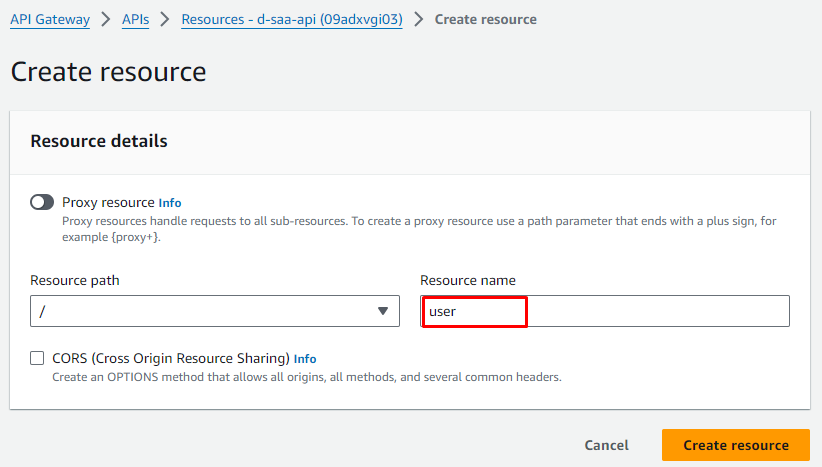This screenshot has width=822, height=467.
Task: Click the chevron after APIs breadcrumb
Action: pos(165,19)
